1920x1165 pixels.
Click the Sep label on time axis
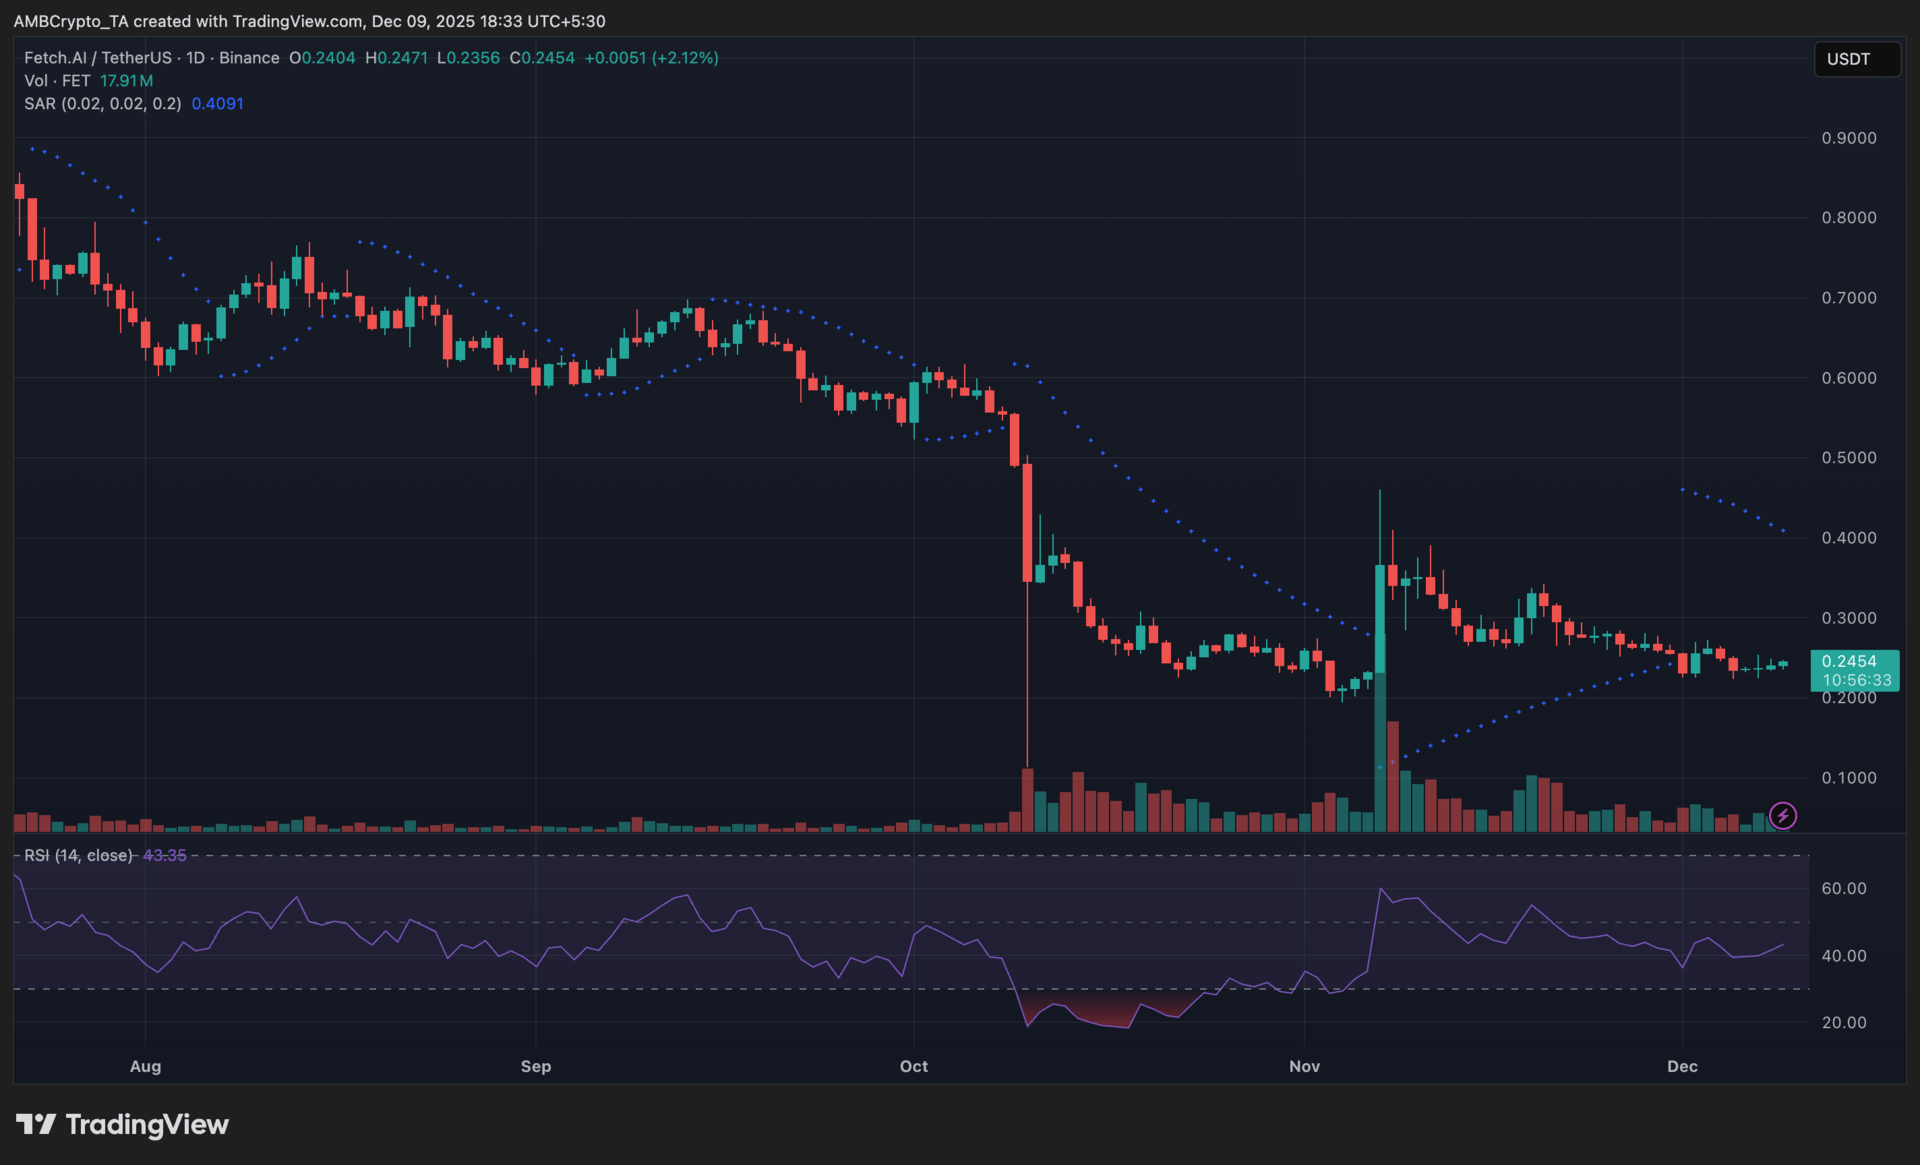(535, 1066)
